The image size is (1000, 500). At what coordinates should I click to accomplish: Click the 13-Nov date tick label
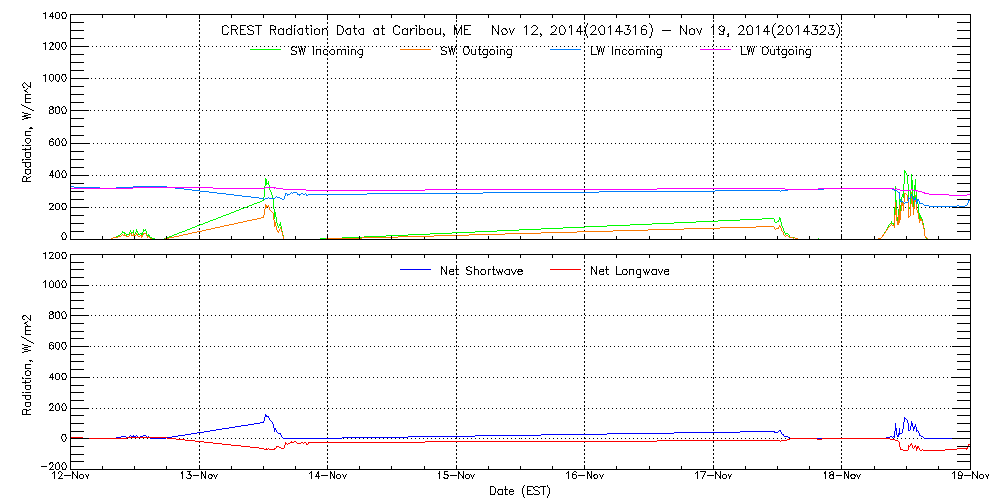(x=200, y=476)
